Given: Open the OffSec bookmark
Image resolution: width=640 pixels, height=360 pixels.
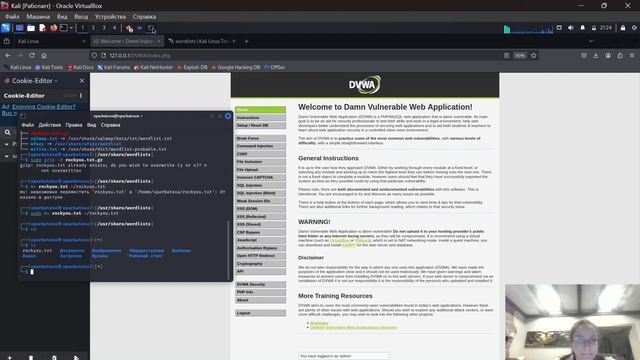Looking at the screenshot, I should point(275,67).
